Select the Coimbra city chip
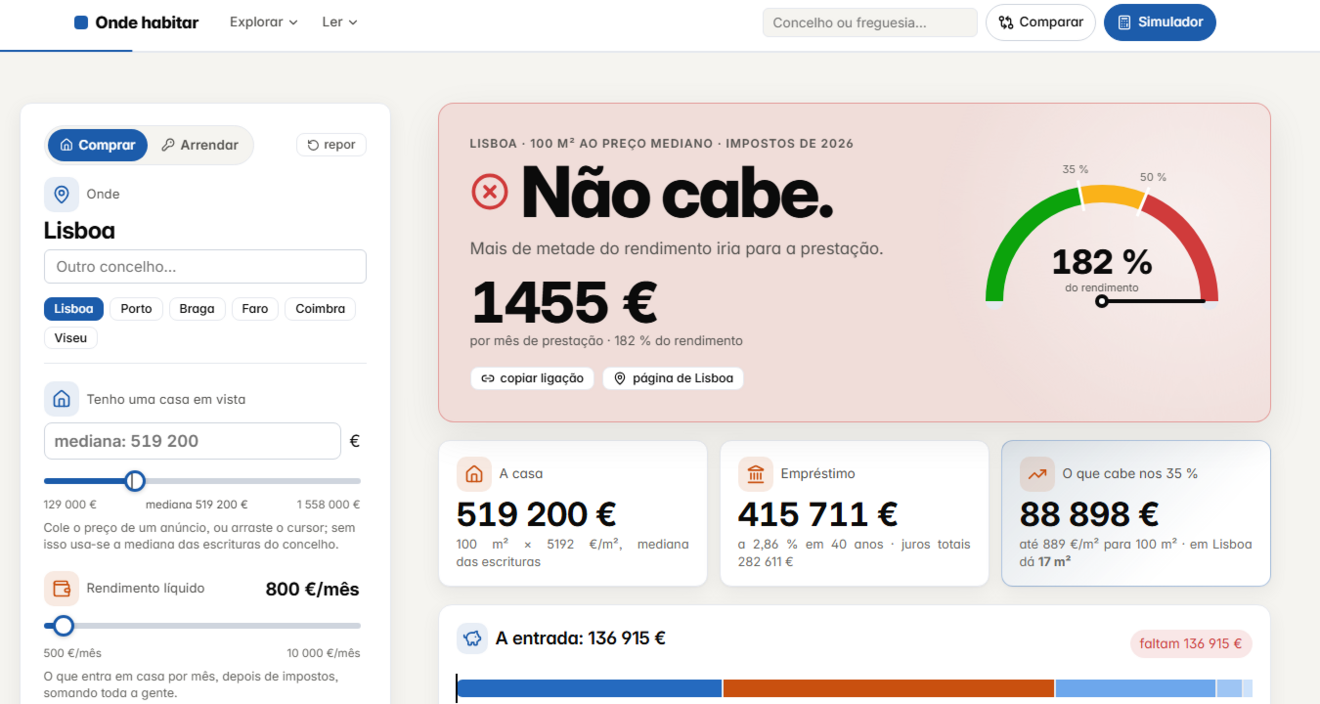Image resolution: width=1320 pixels, height=704 pixels. point(320,309)
